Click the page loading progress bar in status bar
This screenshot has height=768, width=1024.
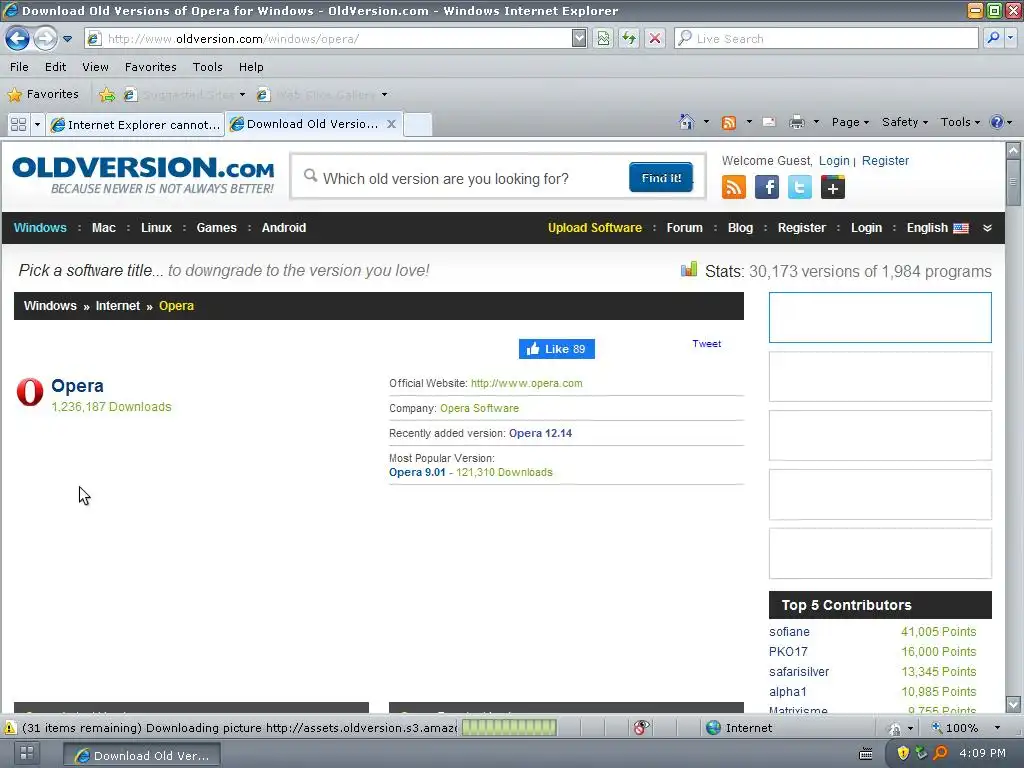pos(509,728)
